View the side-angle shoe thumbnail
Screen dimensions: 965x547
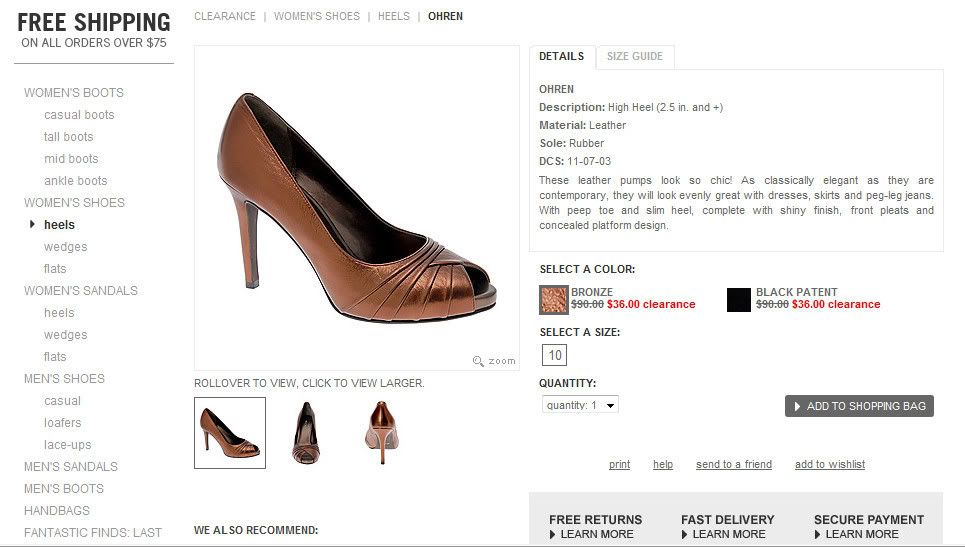click(x=230, y=432)
